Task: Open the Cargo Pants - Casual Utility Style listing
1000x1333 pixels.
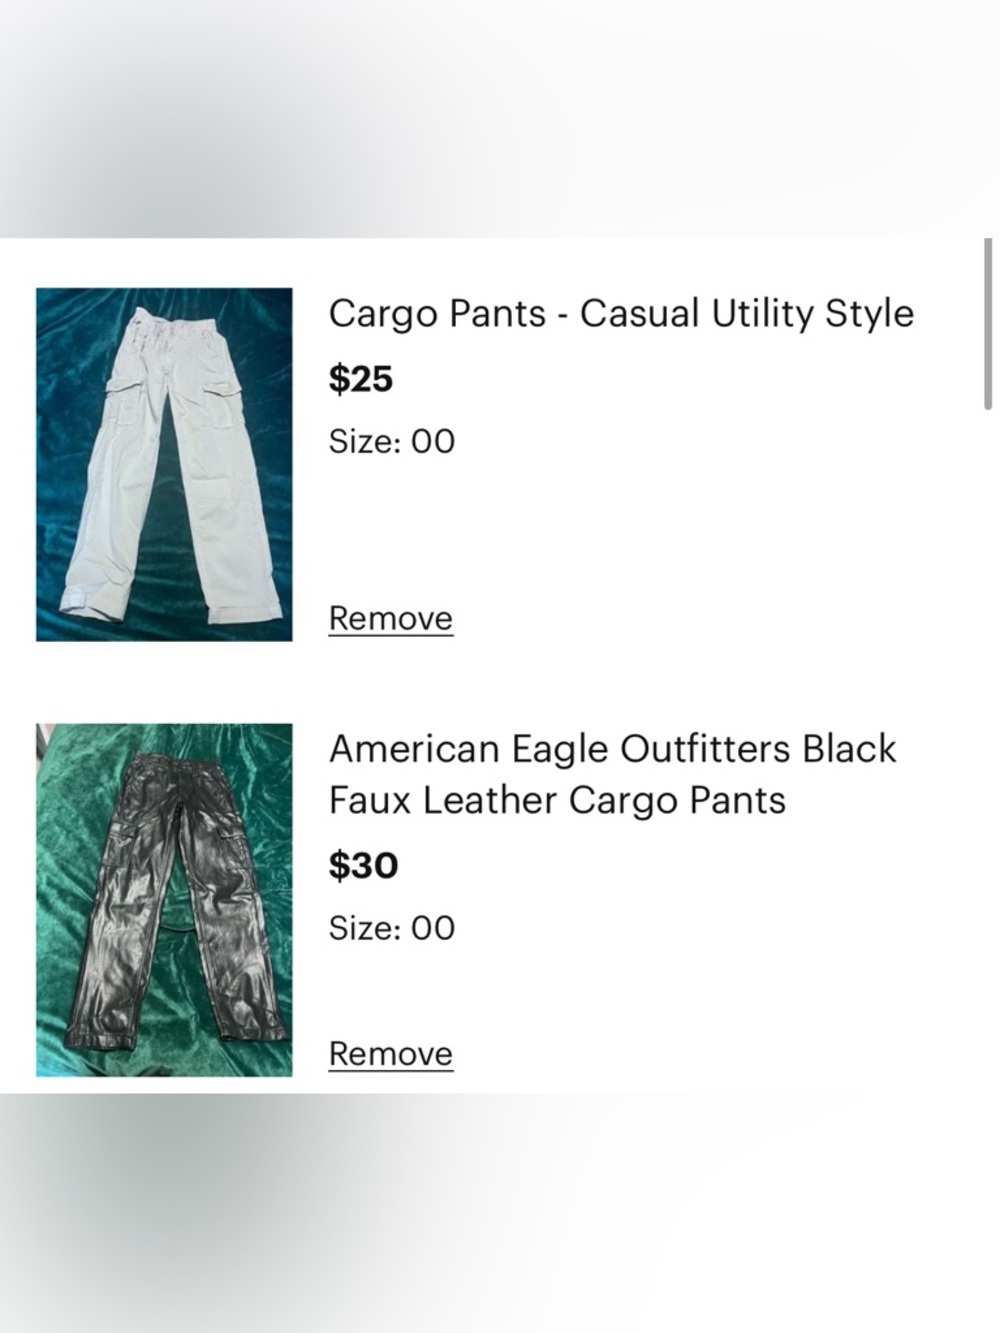Action: (620, 314)
